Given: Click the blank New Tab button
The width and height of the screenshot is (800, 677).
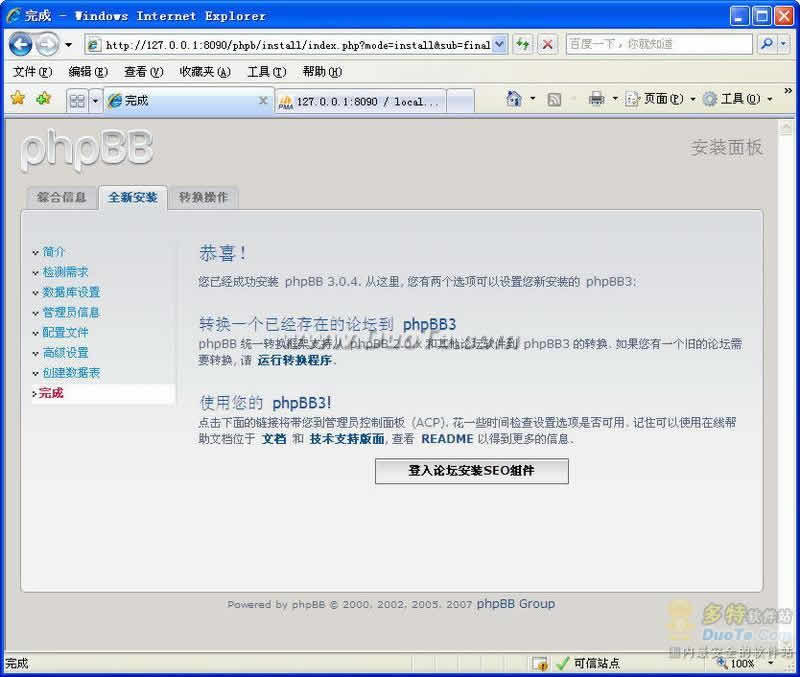Looking at the screenshot, I should click(x=460, y=102).
